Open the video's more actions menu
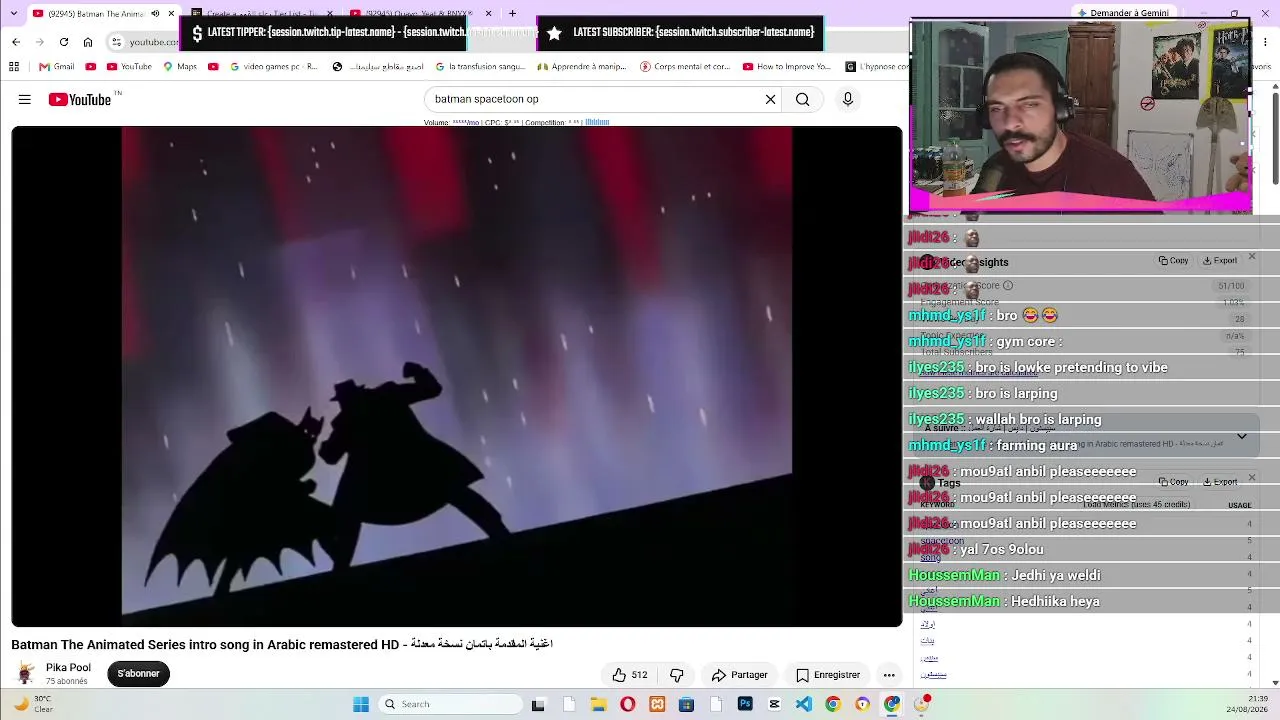This screenshot has width=1280, height=720. click(889, 675)
